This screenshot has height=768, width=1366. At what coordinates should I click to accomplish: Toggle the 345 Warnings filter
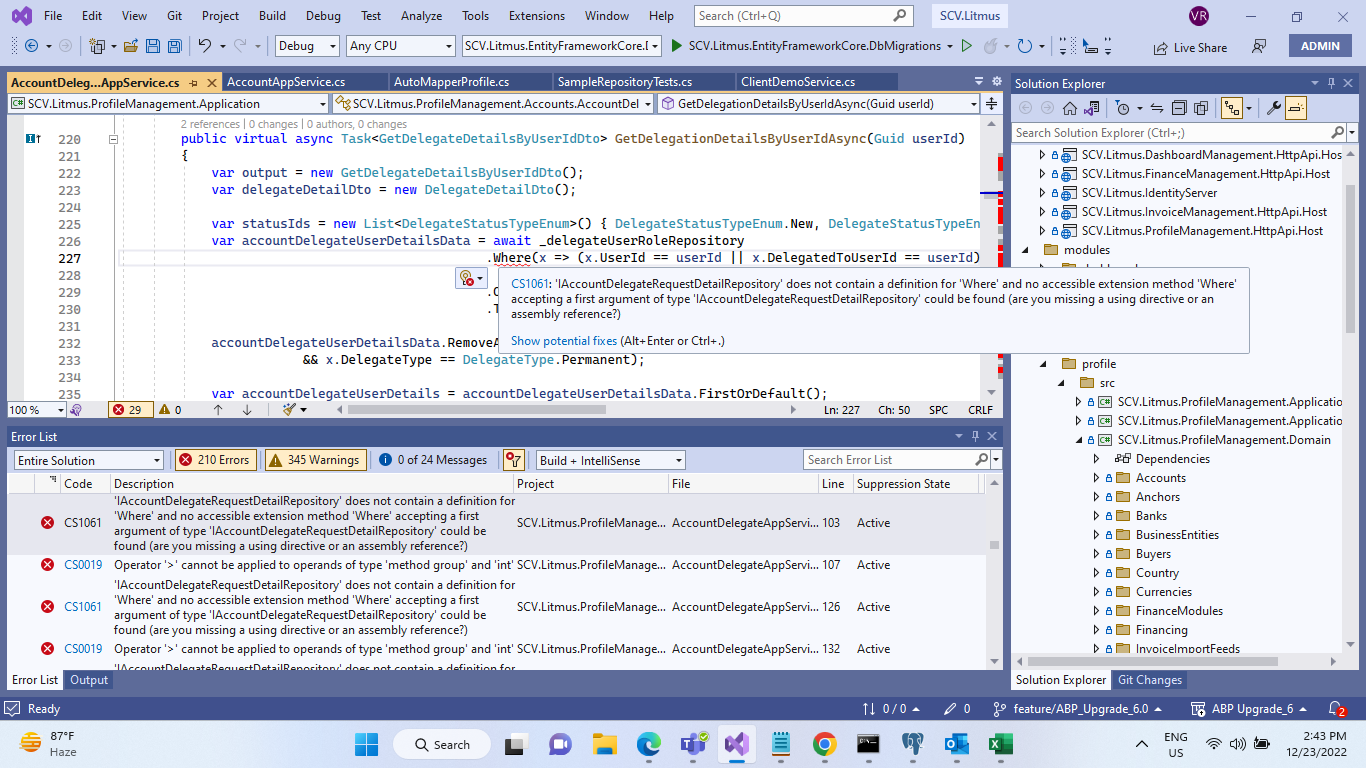[x=314, y=460]
